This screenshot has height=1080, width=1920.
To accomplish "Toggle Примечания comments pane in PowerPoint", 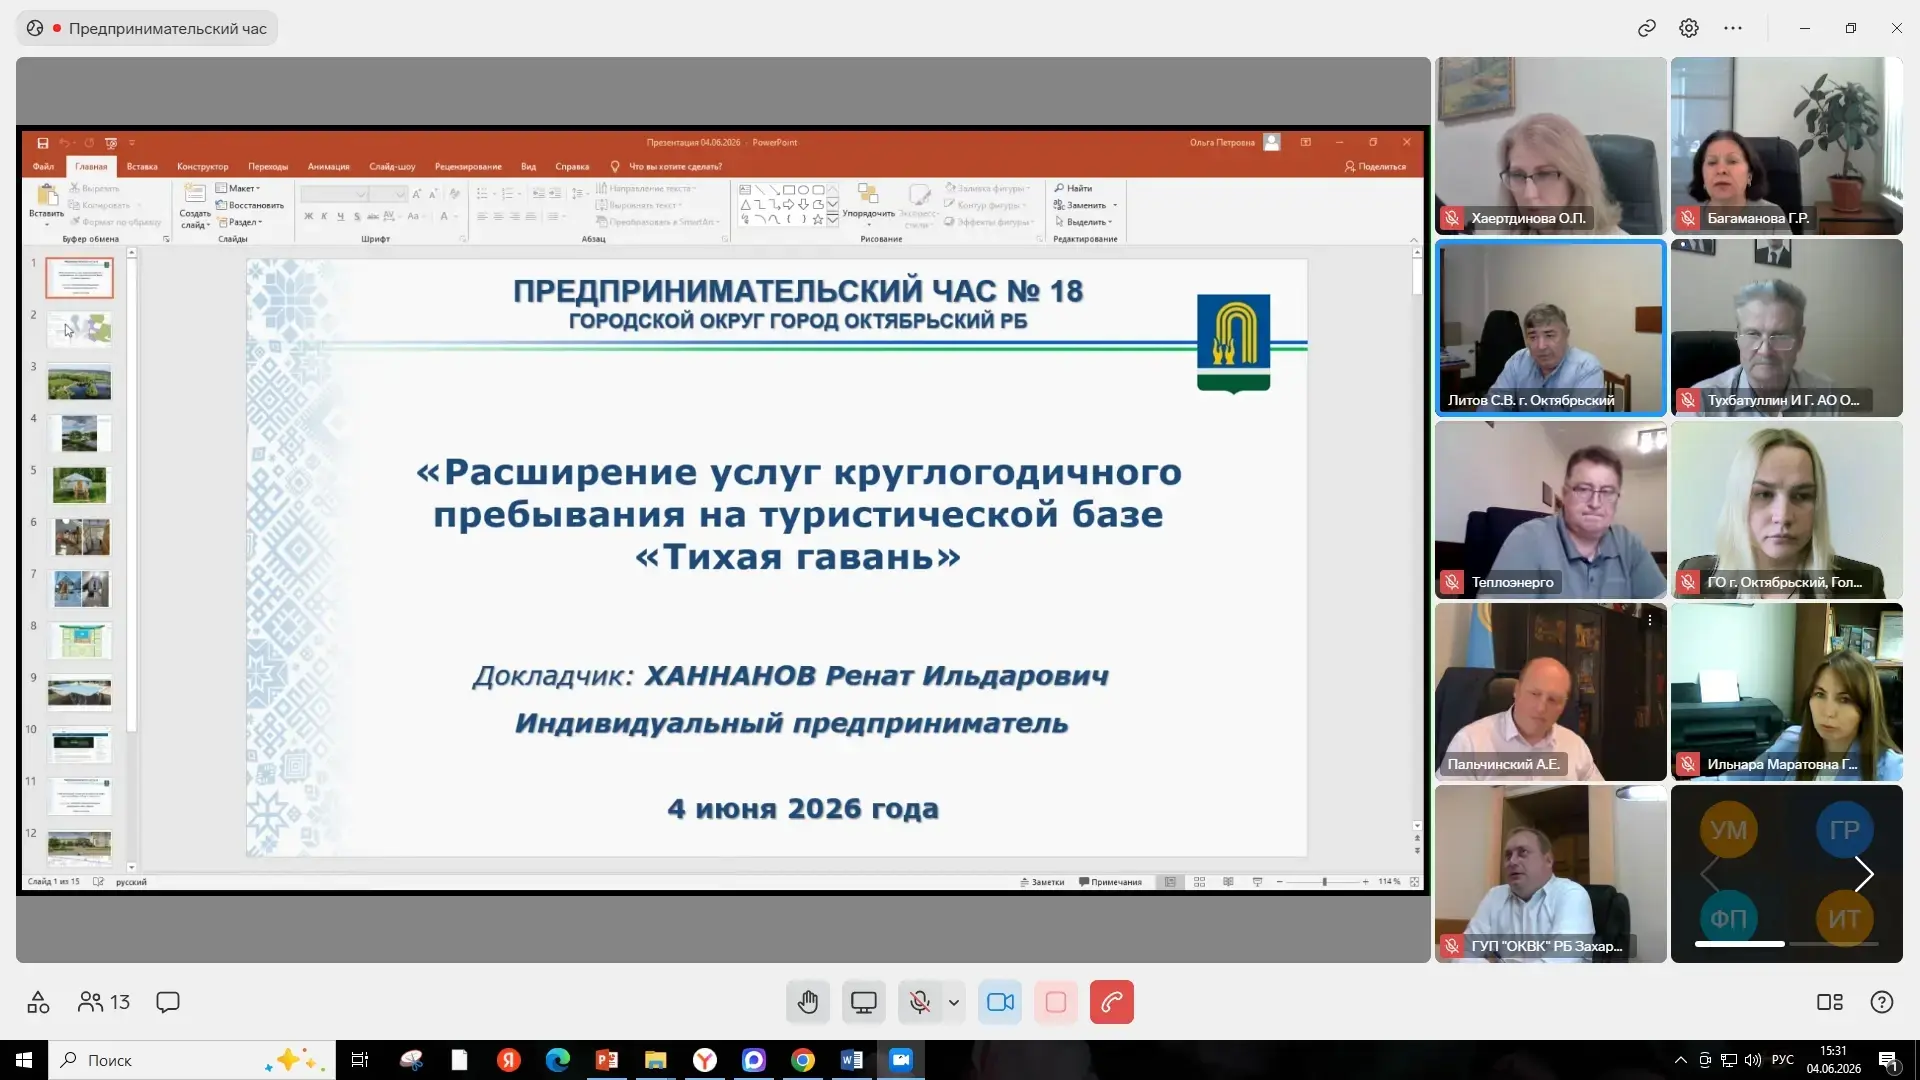I will click(x=1110, y=882).
